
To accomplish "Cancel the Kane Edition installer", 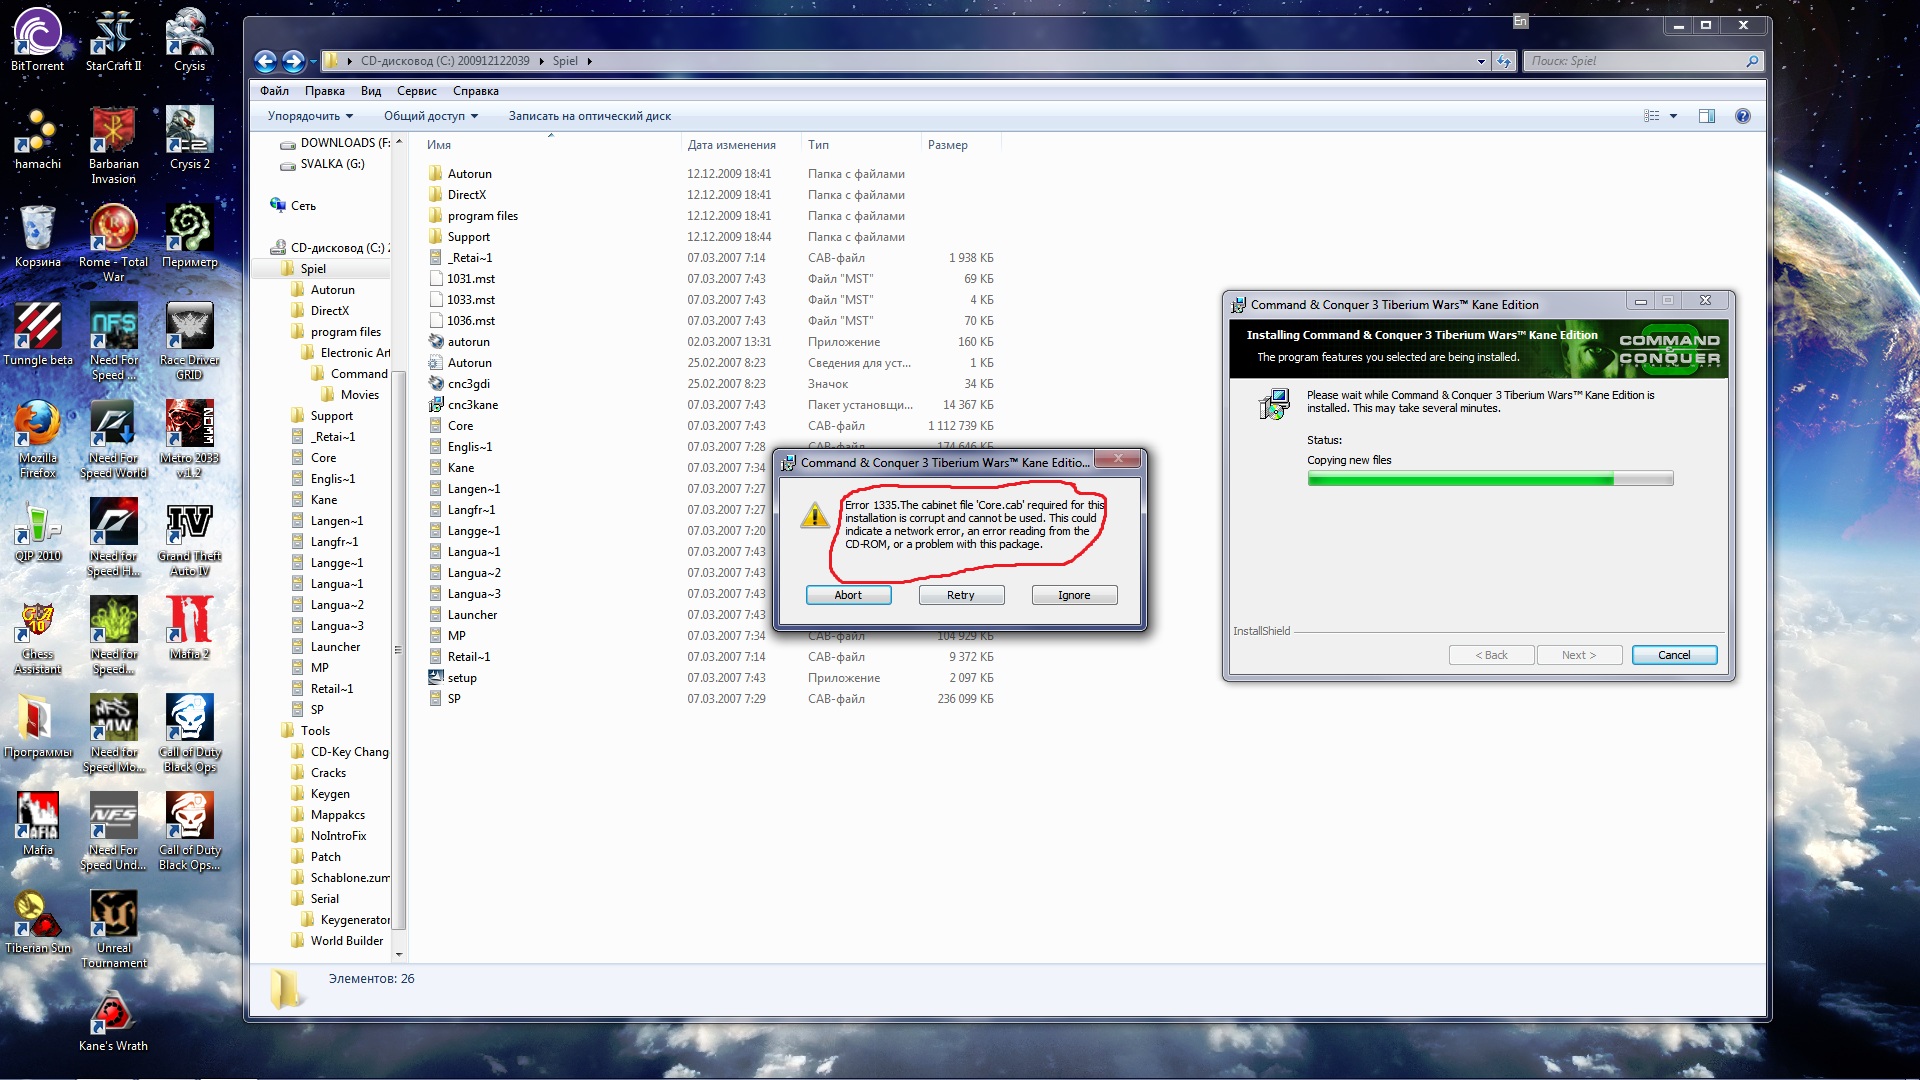I will tap(1674, 655).
